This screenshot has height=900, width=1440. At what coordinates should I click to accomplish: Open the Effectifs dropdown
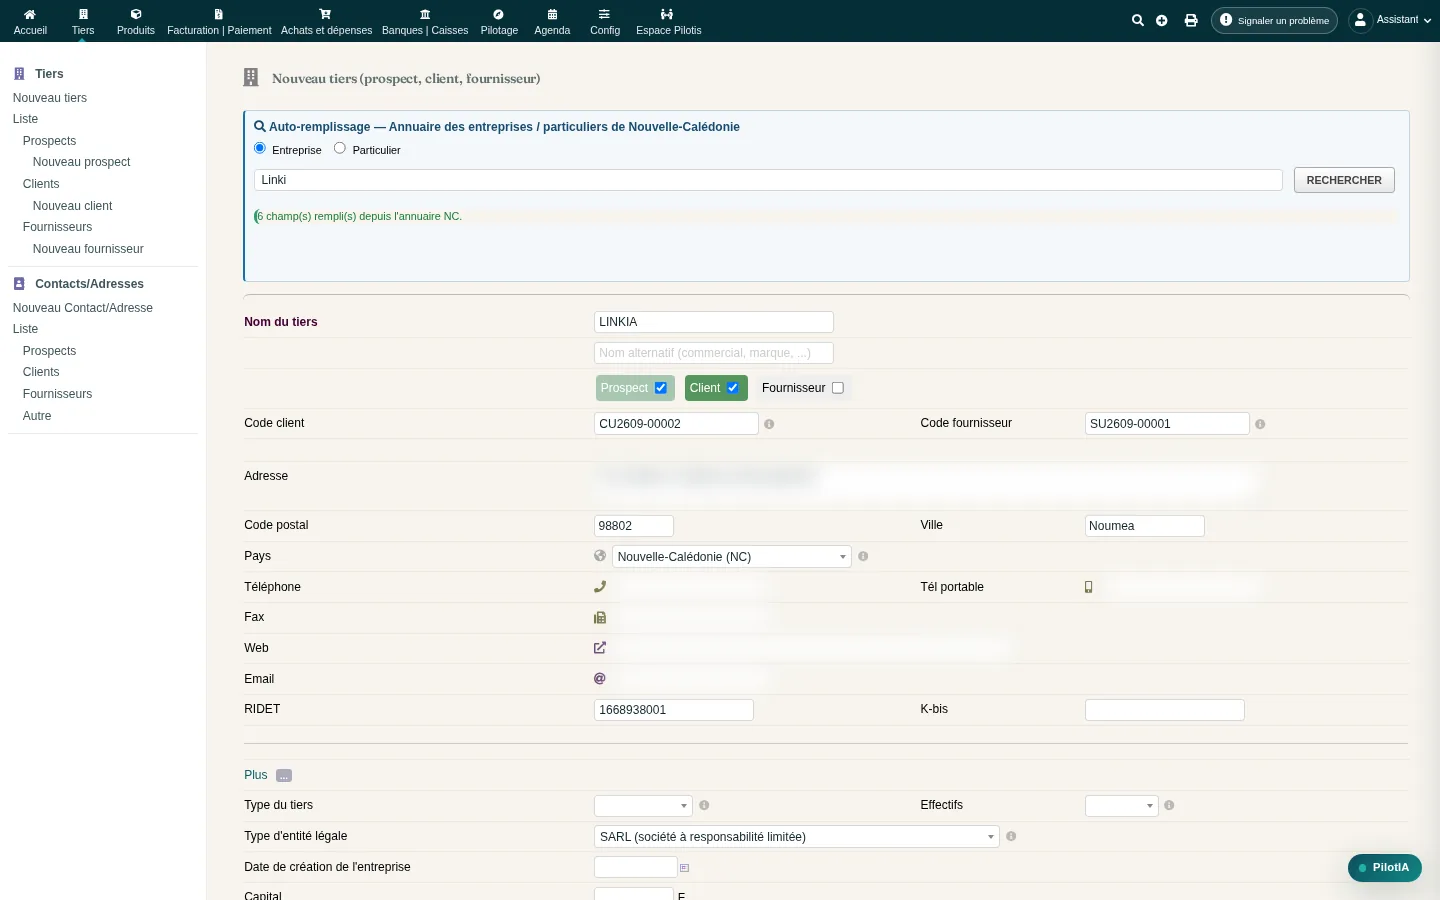click(1121, 806)
